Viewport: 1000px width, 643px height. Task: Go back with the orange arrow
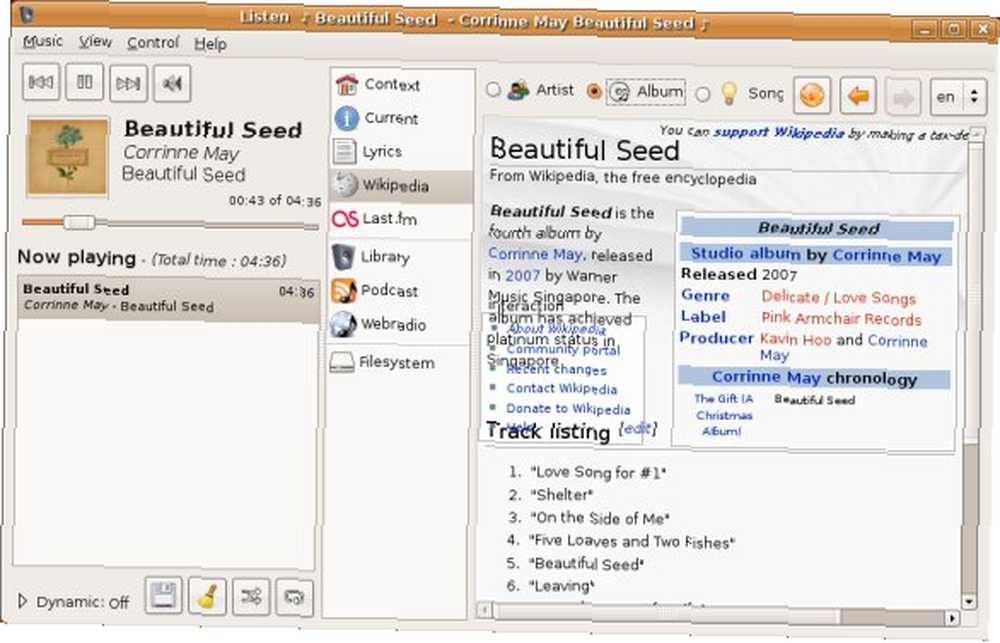[858, 96]
